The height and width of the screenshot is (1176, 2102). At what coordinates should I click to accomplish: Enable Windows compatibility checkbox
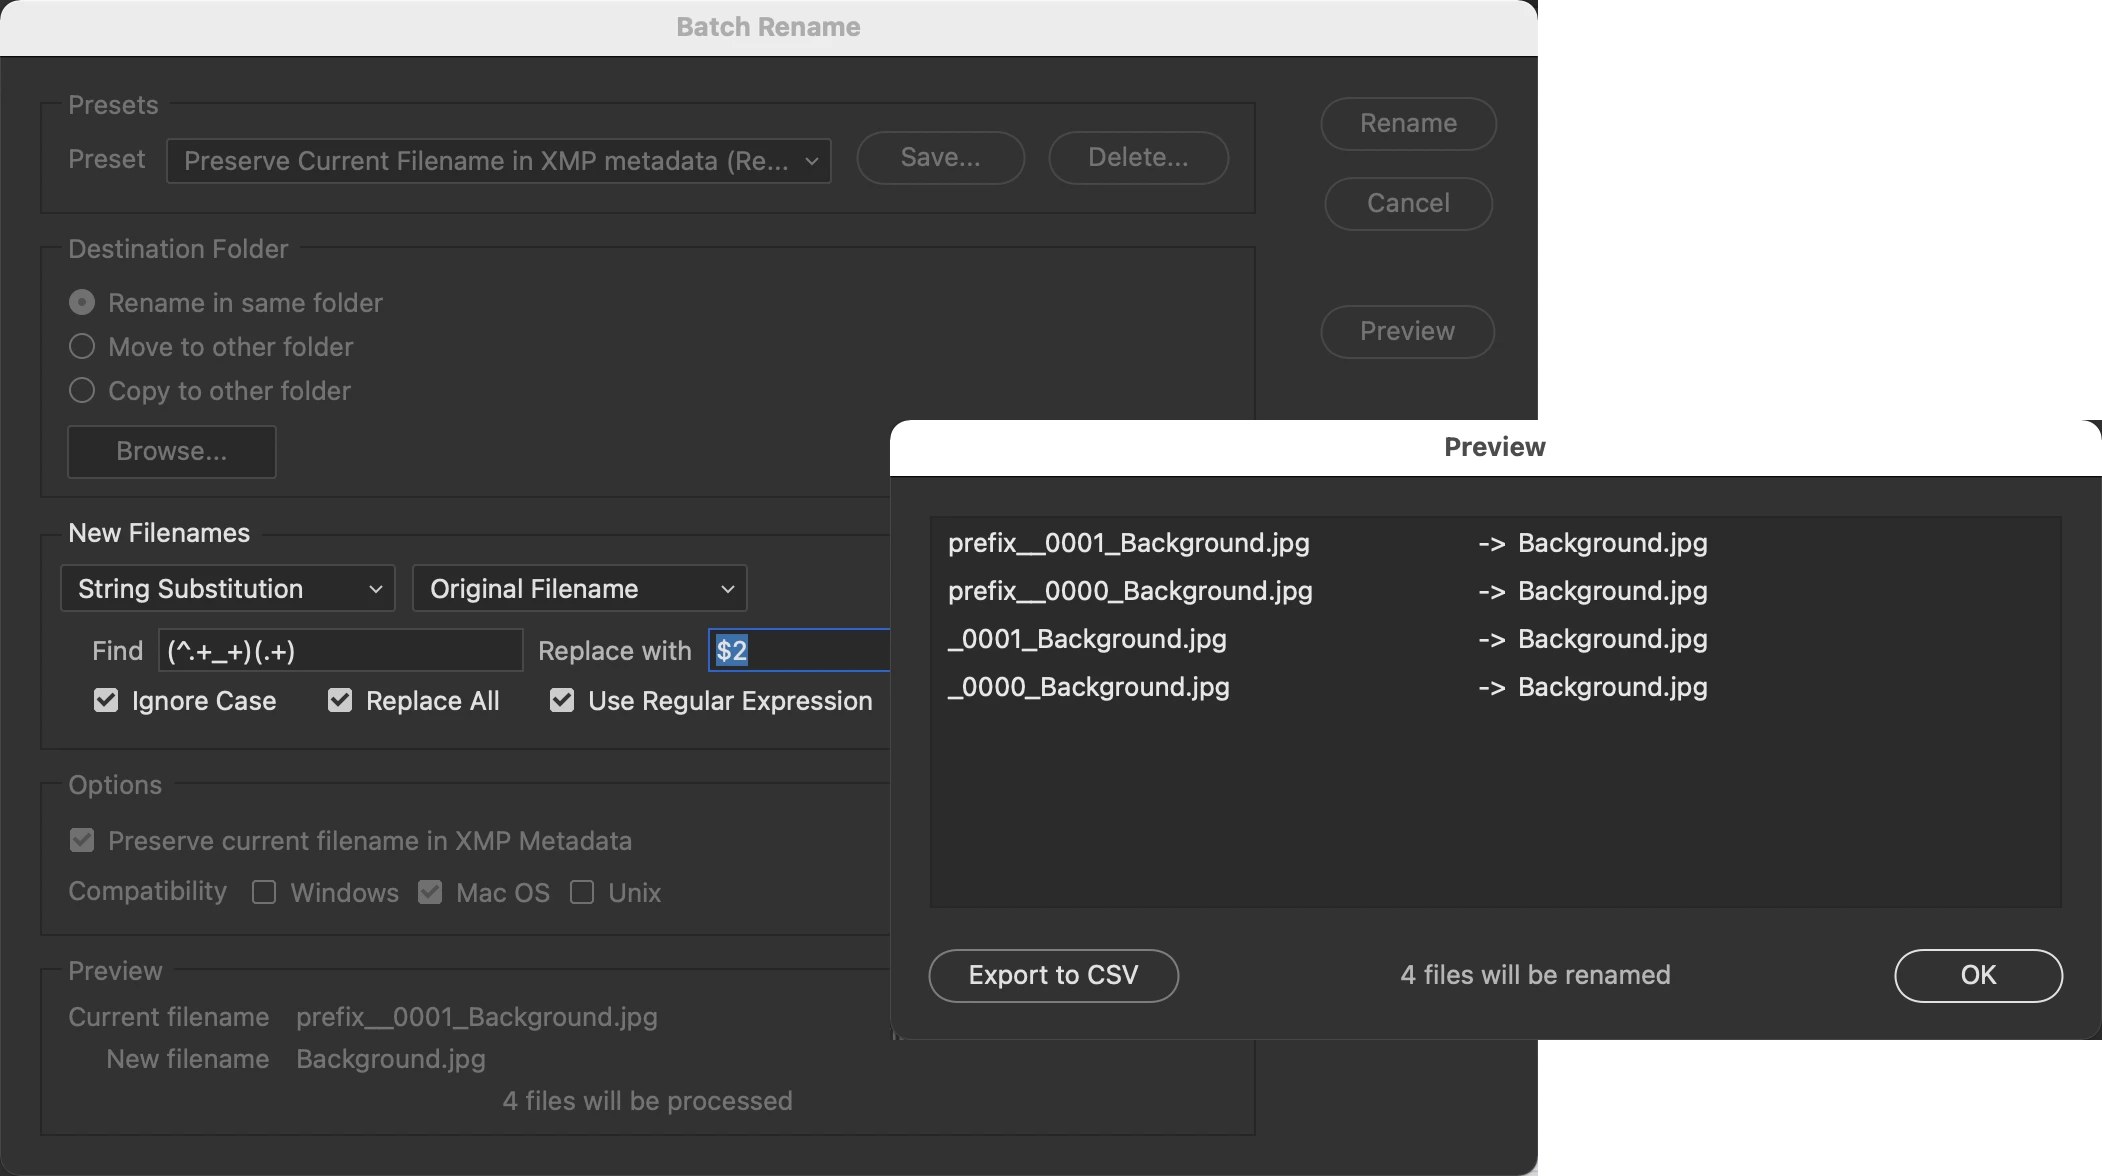[264, 893]
